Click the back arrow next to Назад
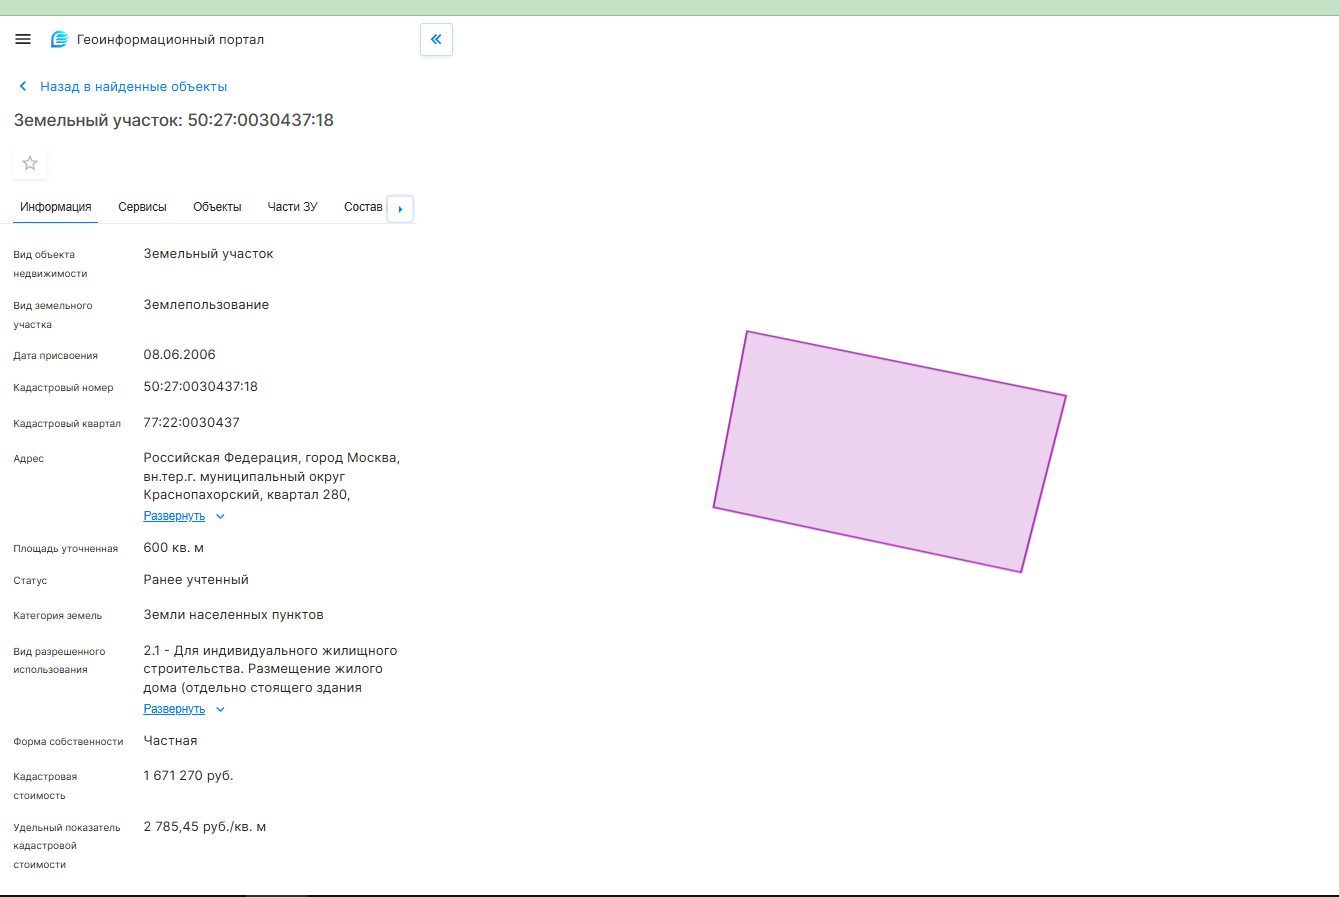The image size is (1339, 897). [23, 87]
